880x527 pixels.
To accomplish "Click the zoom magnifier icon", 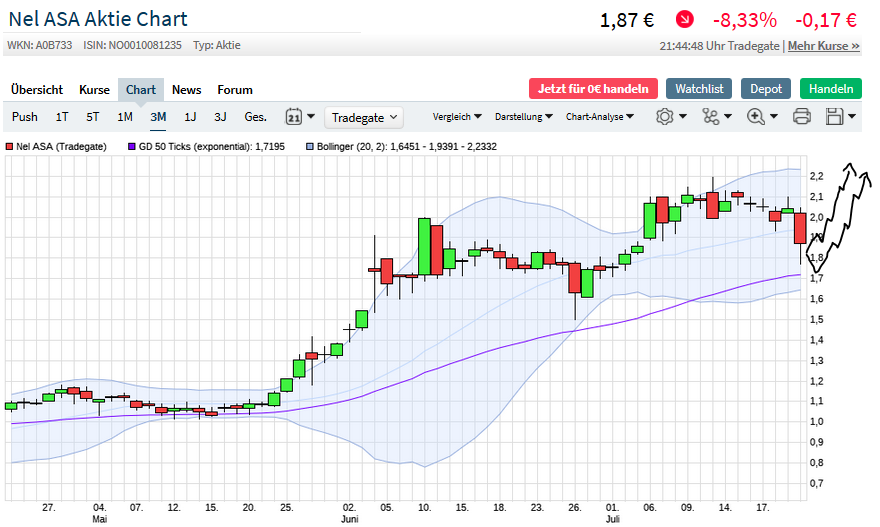I will 761,117.
